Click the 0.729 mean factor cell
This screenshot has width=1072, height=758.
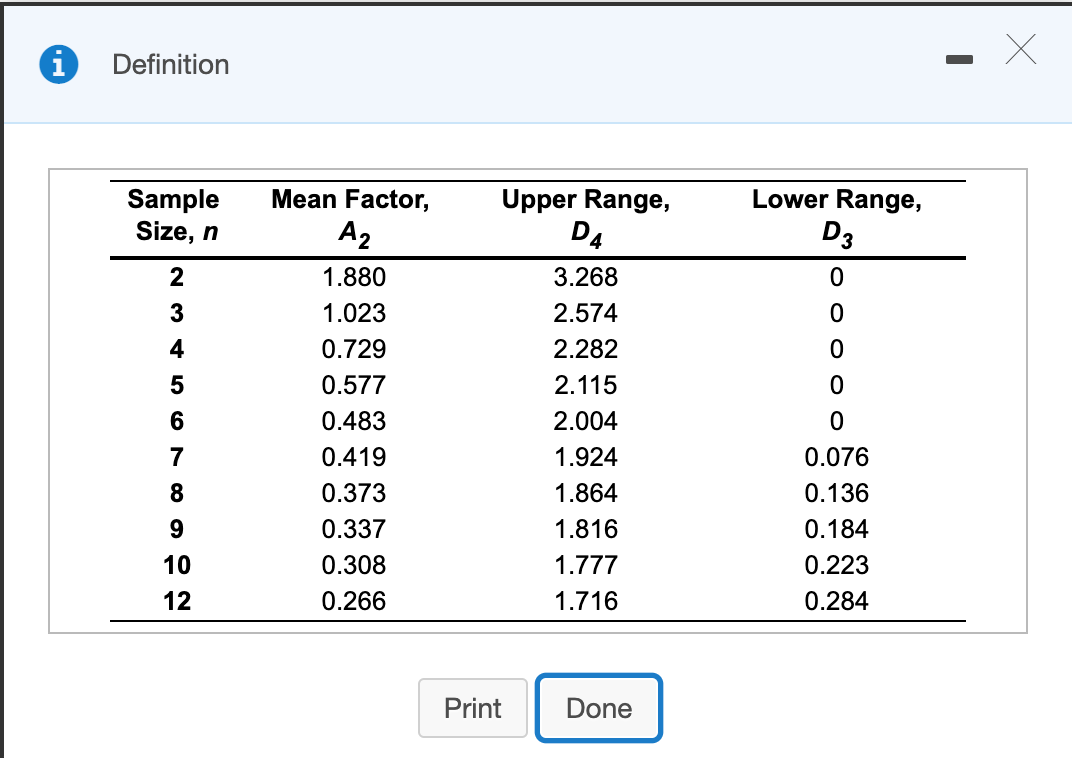[x=353, y=349]
